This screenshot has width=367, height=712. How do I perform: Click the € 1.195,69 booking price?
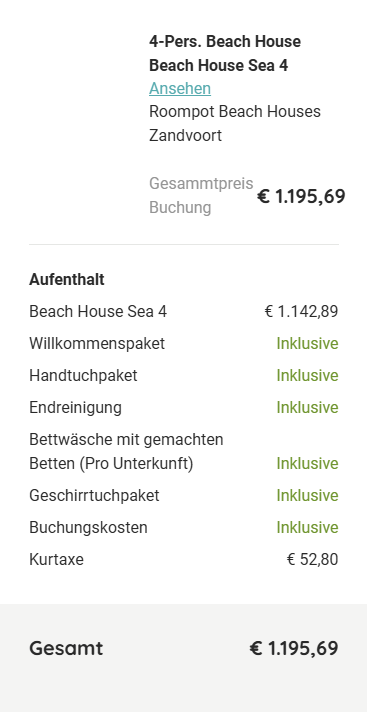tap(301, 197)
